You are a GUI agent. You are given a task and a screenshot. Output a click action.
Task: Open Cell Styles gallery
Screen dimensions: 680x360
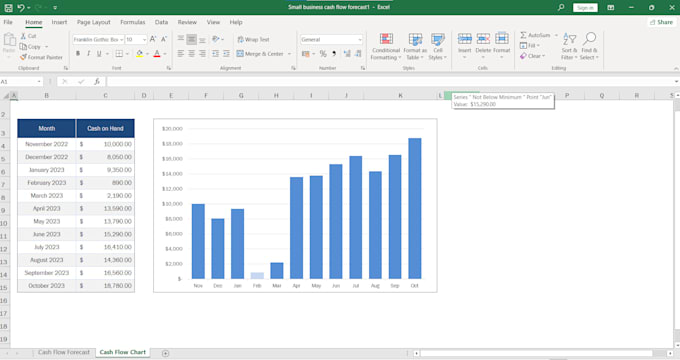[x=438, y=46]
